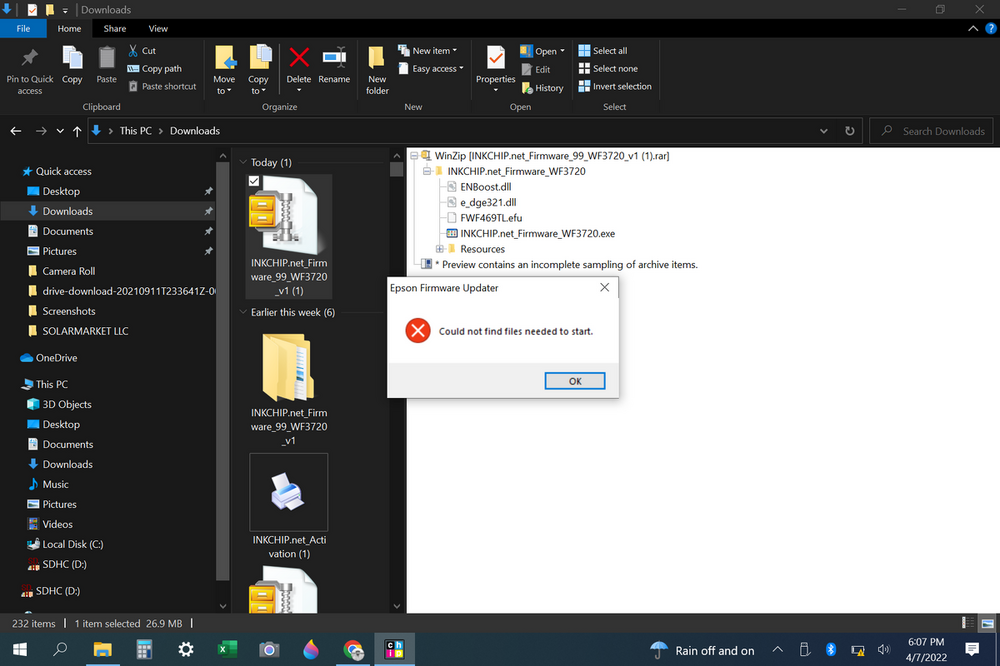This screenshot has height=666, width=1000.
Task: Collapse the Earlier this week group
Action: click(242, 311)
